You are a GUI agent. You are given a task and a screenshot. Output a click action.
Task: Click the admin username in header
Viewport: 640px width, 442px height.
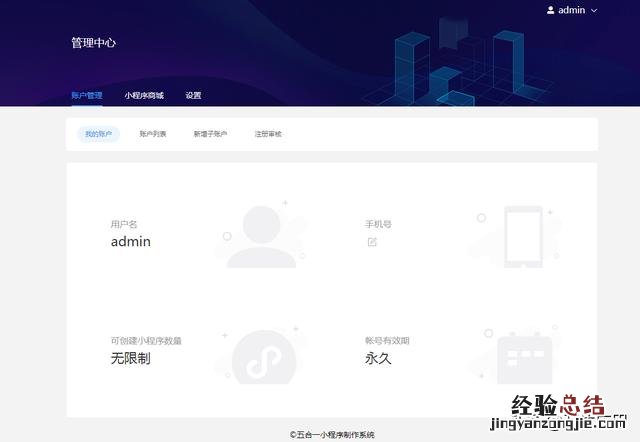[x=571, y=10]
